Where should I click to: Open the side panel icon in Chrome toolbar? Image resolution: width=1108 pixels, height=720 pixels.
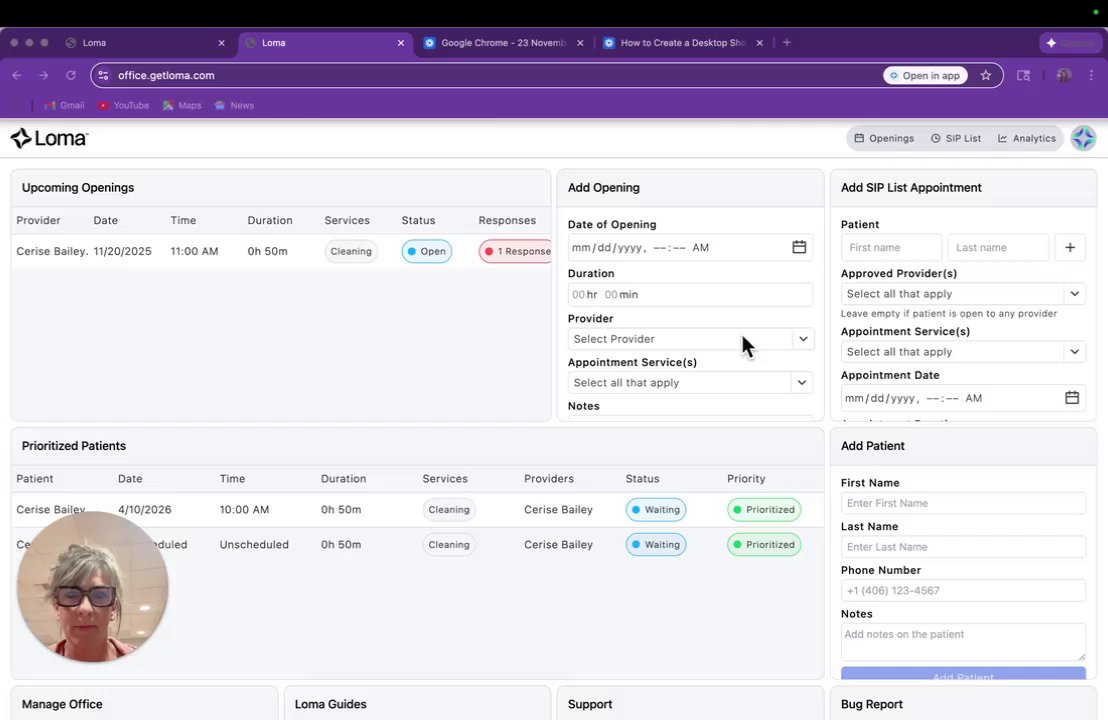pyautogui.click(x=1023, y=76)
